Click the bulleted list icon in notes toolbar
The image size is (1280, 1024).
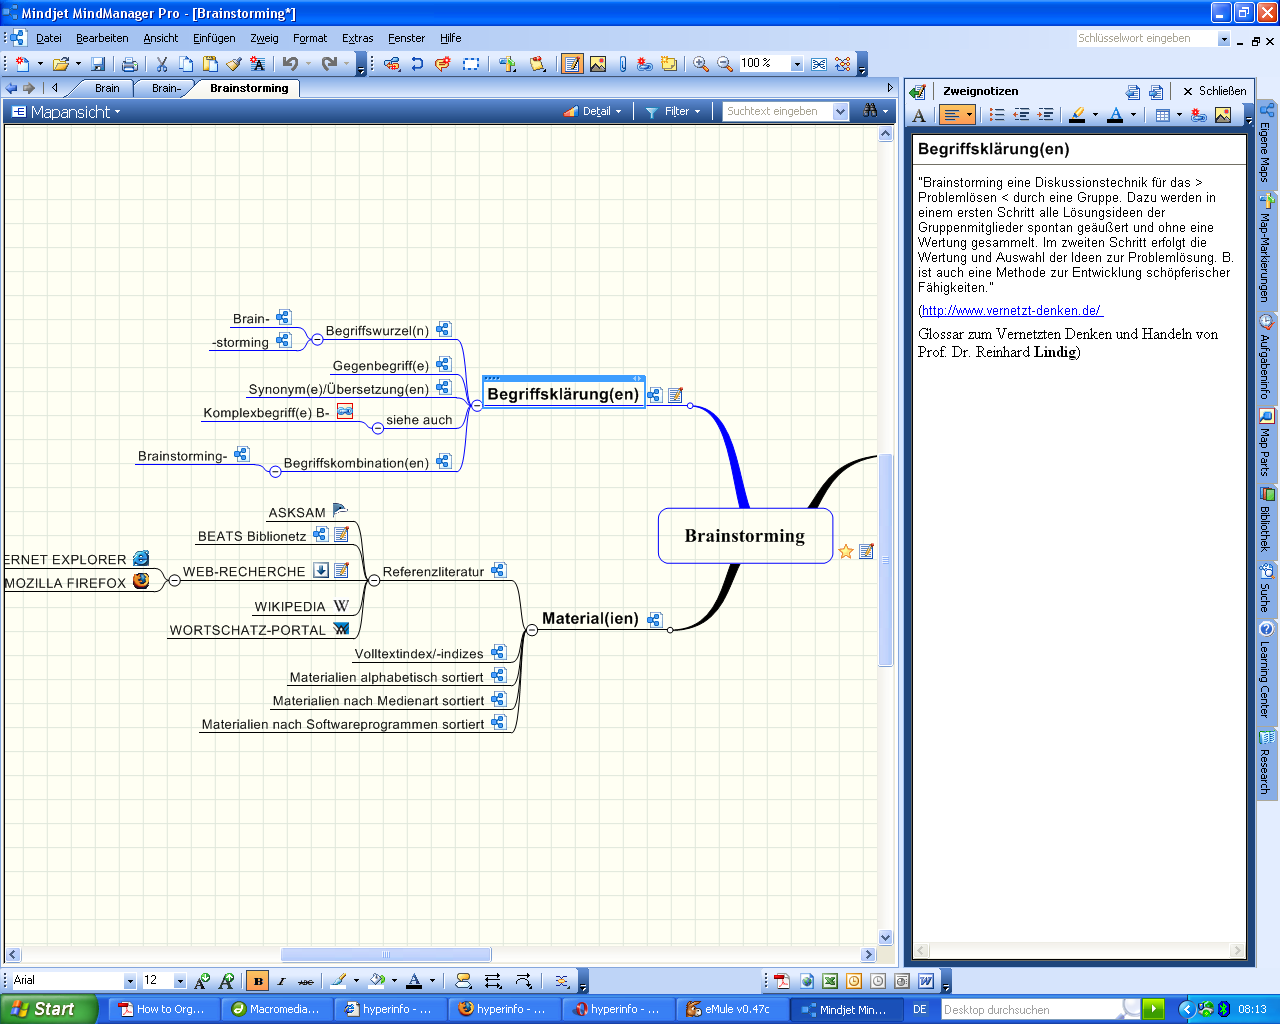(x=997, y=115)
